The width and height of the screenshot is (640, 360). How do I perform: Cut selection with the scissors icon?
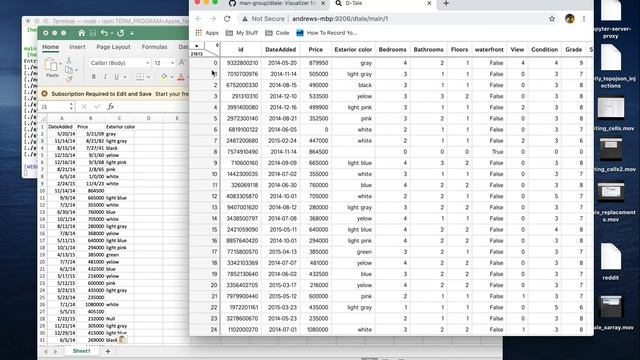click(x=69, y=60)
